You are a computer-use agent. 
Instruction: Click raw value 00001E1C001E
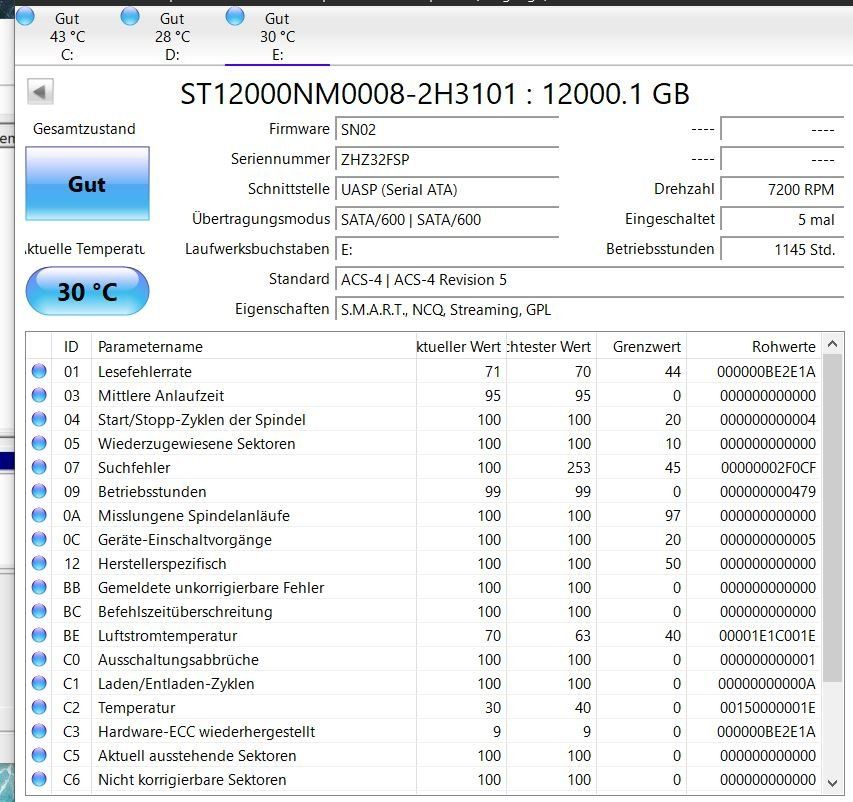(x=767, y=636)
